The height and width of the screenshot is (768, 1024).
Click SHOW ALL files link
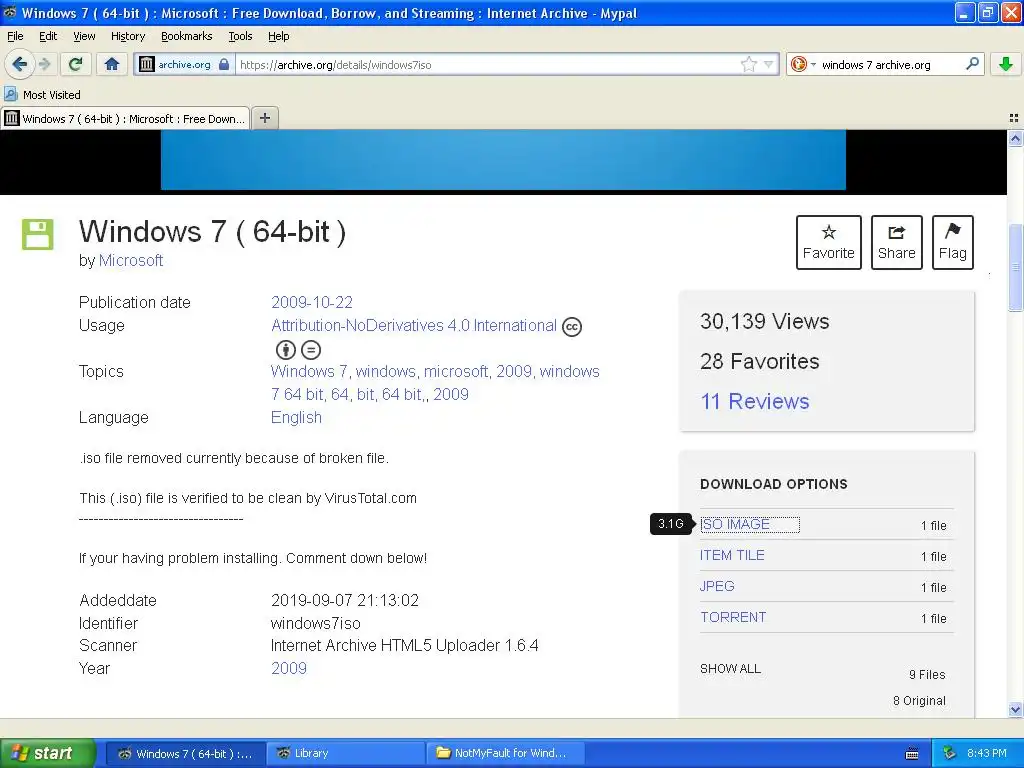pos(730,669)
